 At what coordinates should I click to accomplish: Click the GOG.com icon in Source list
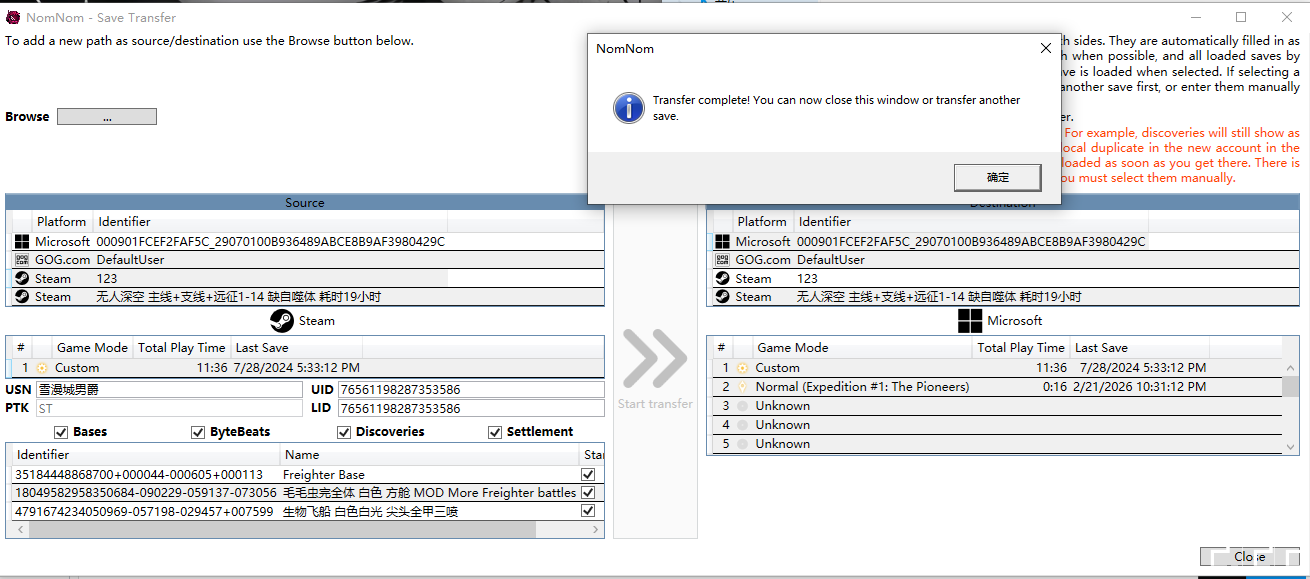22,260
